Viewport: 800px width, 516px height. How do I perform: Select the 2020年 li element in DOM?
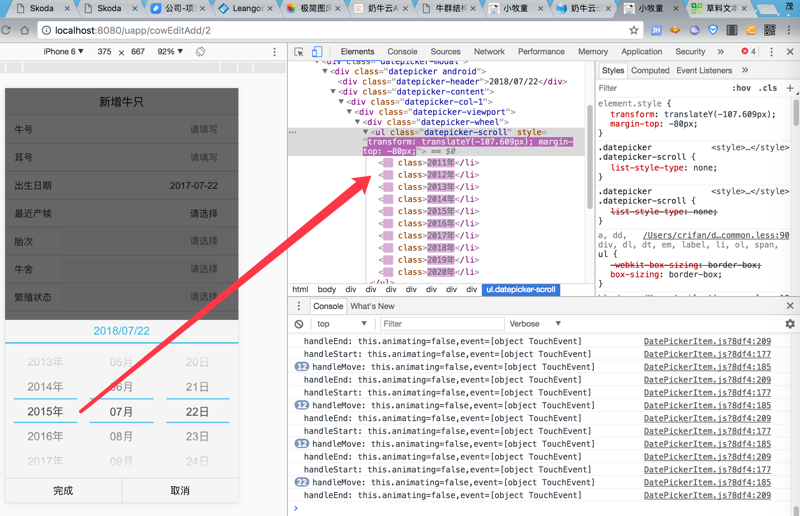pyautogui.click(x=429, y=272)
